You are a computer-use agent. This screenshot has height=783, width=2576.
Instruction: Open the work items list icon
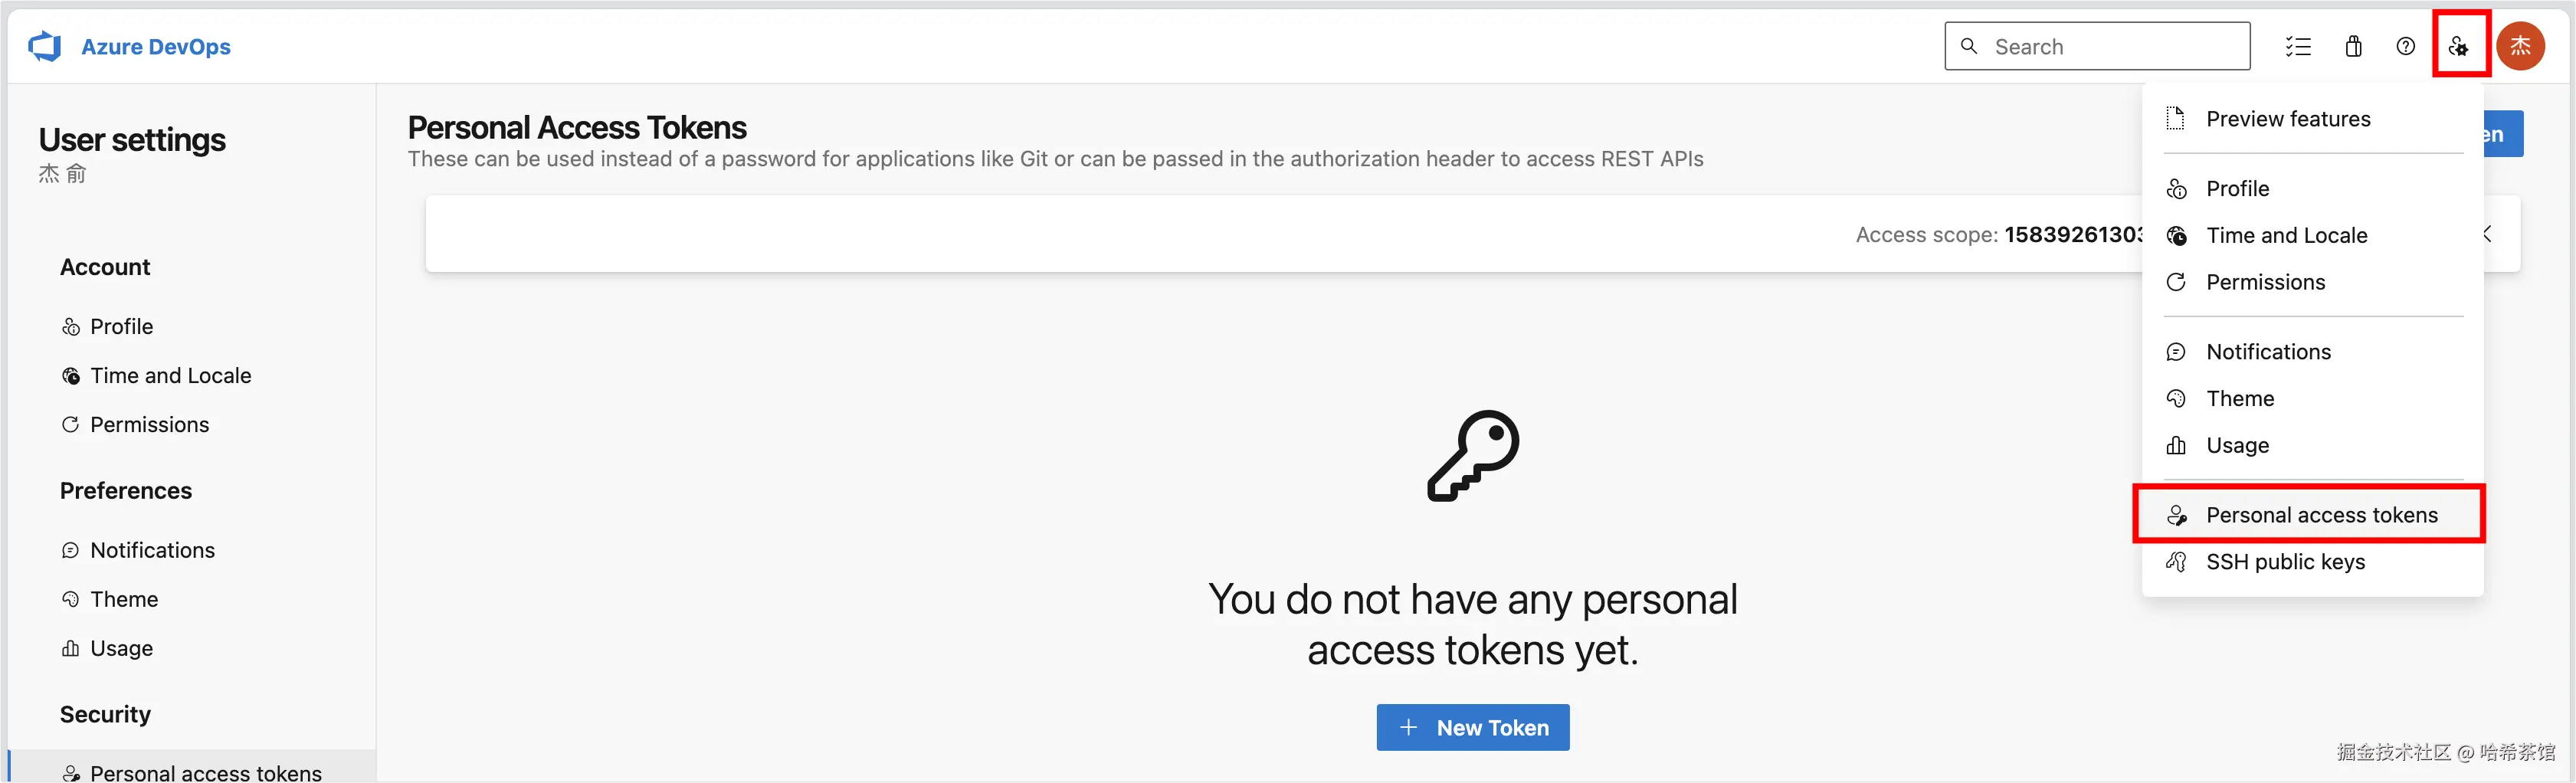(2298, 46)
